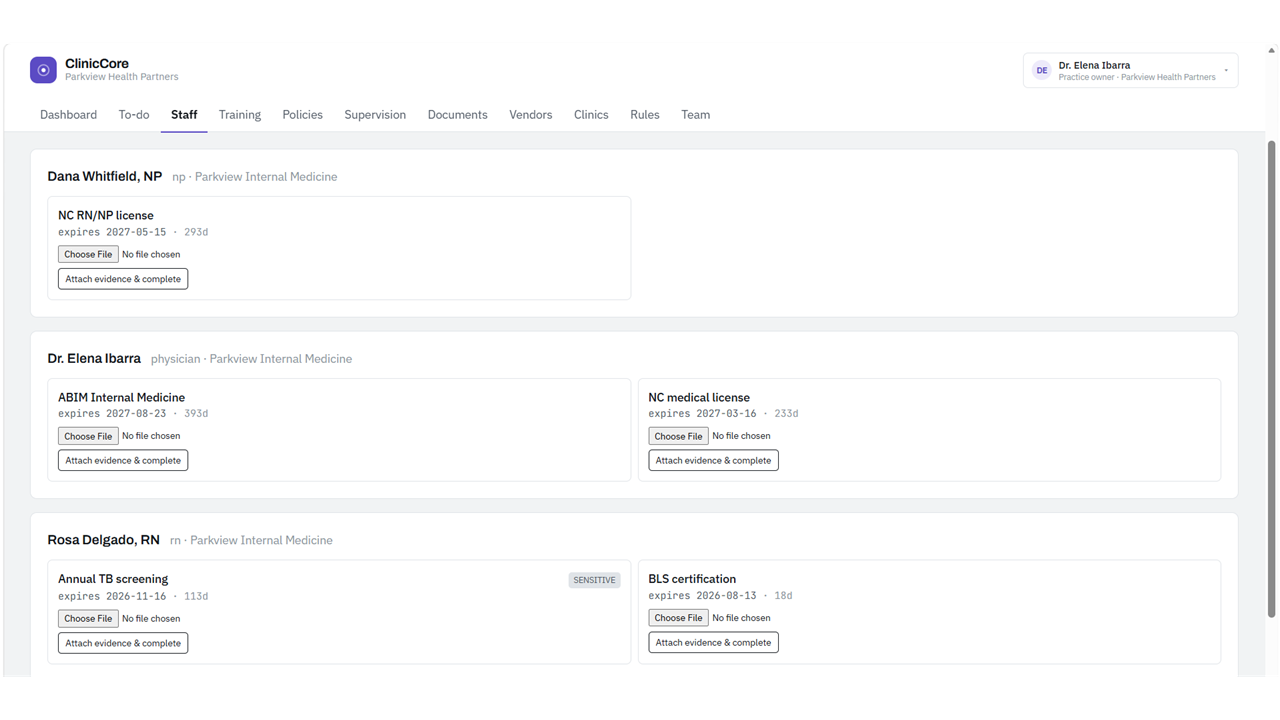Choose a file for NC medical license
1280x720 pixels.
pos(678,436)
